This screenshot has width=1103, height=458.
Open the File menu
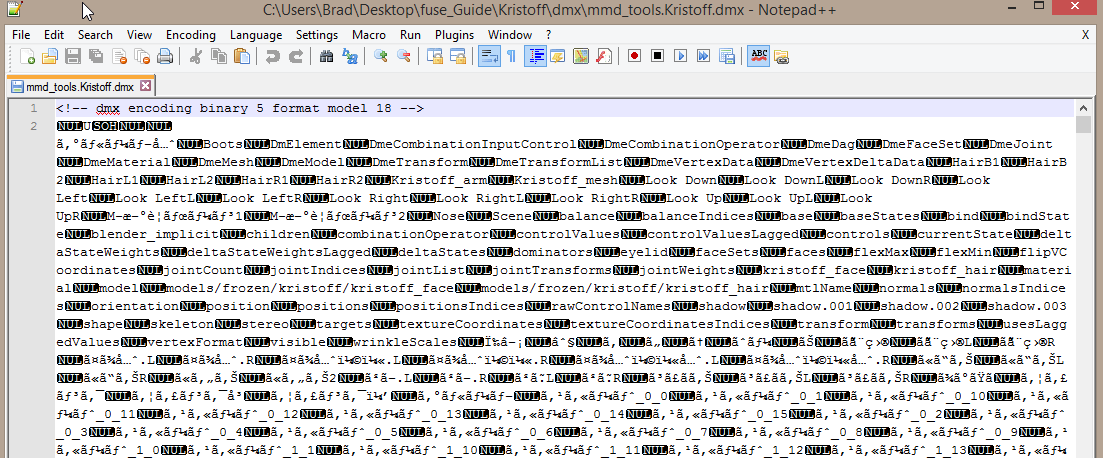coord(21,34)
